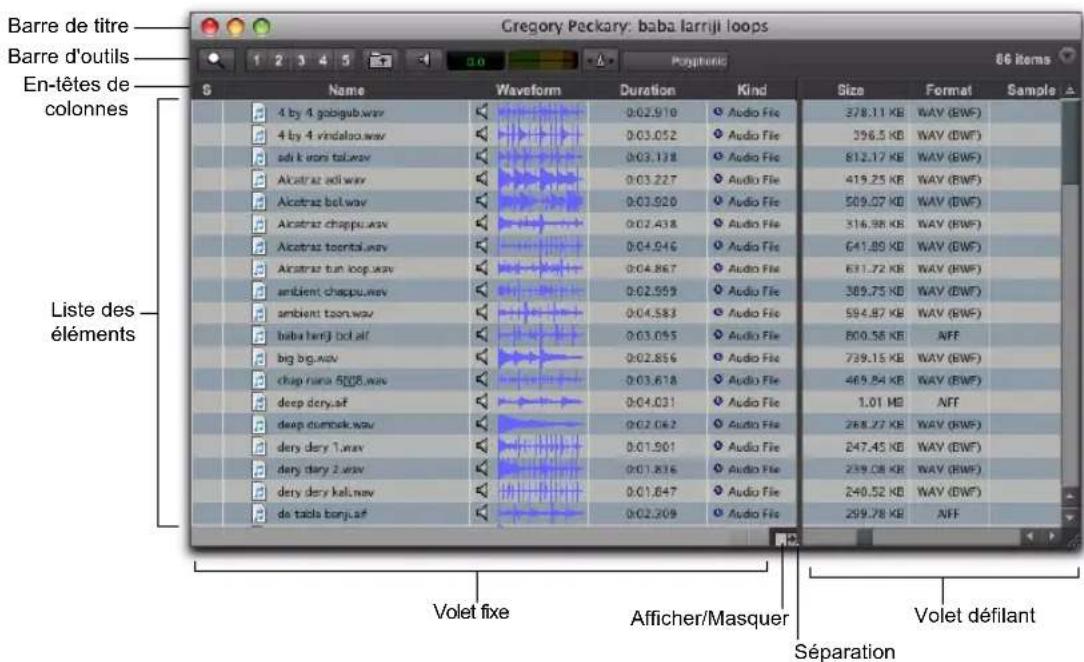Recall view preset 1
Screen dimensions: 1084x662
tap(256, 61)
